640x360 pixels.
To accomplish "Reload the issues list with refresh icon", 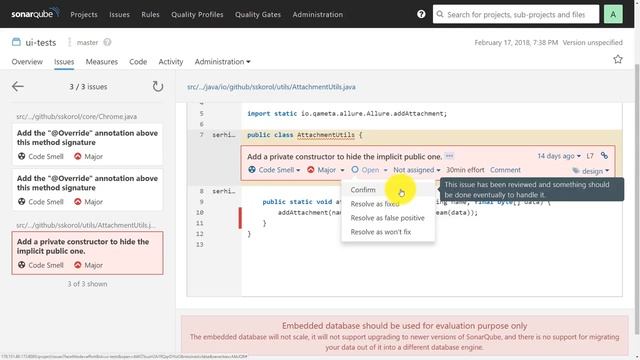I will (x=158, y=86).
